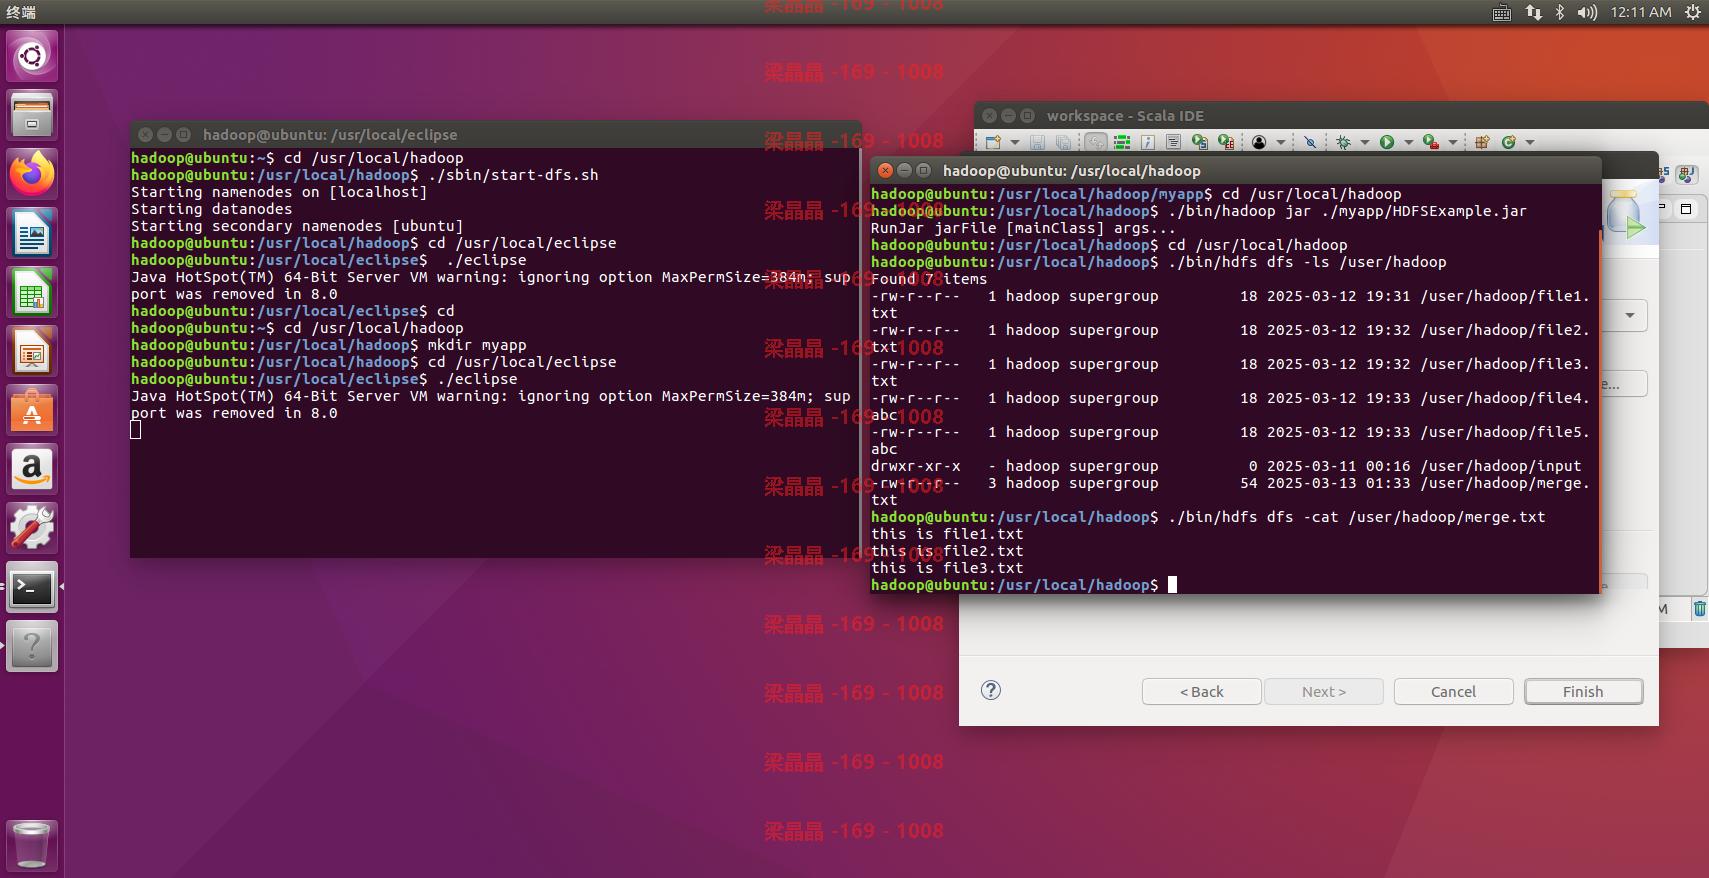Click the text page icon in Scala IDE toolbar

(x=1173, y=142)
